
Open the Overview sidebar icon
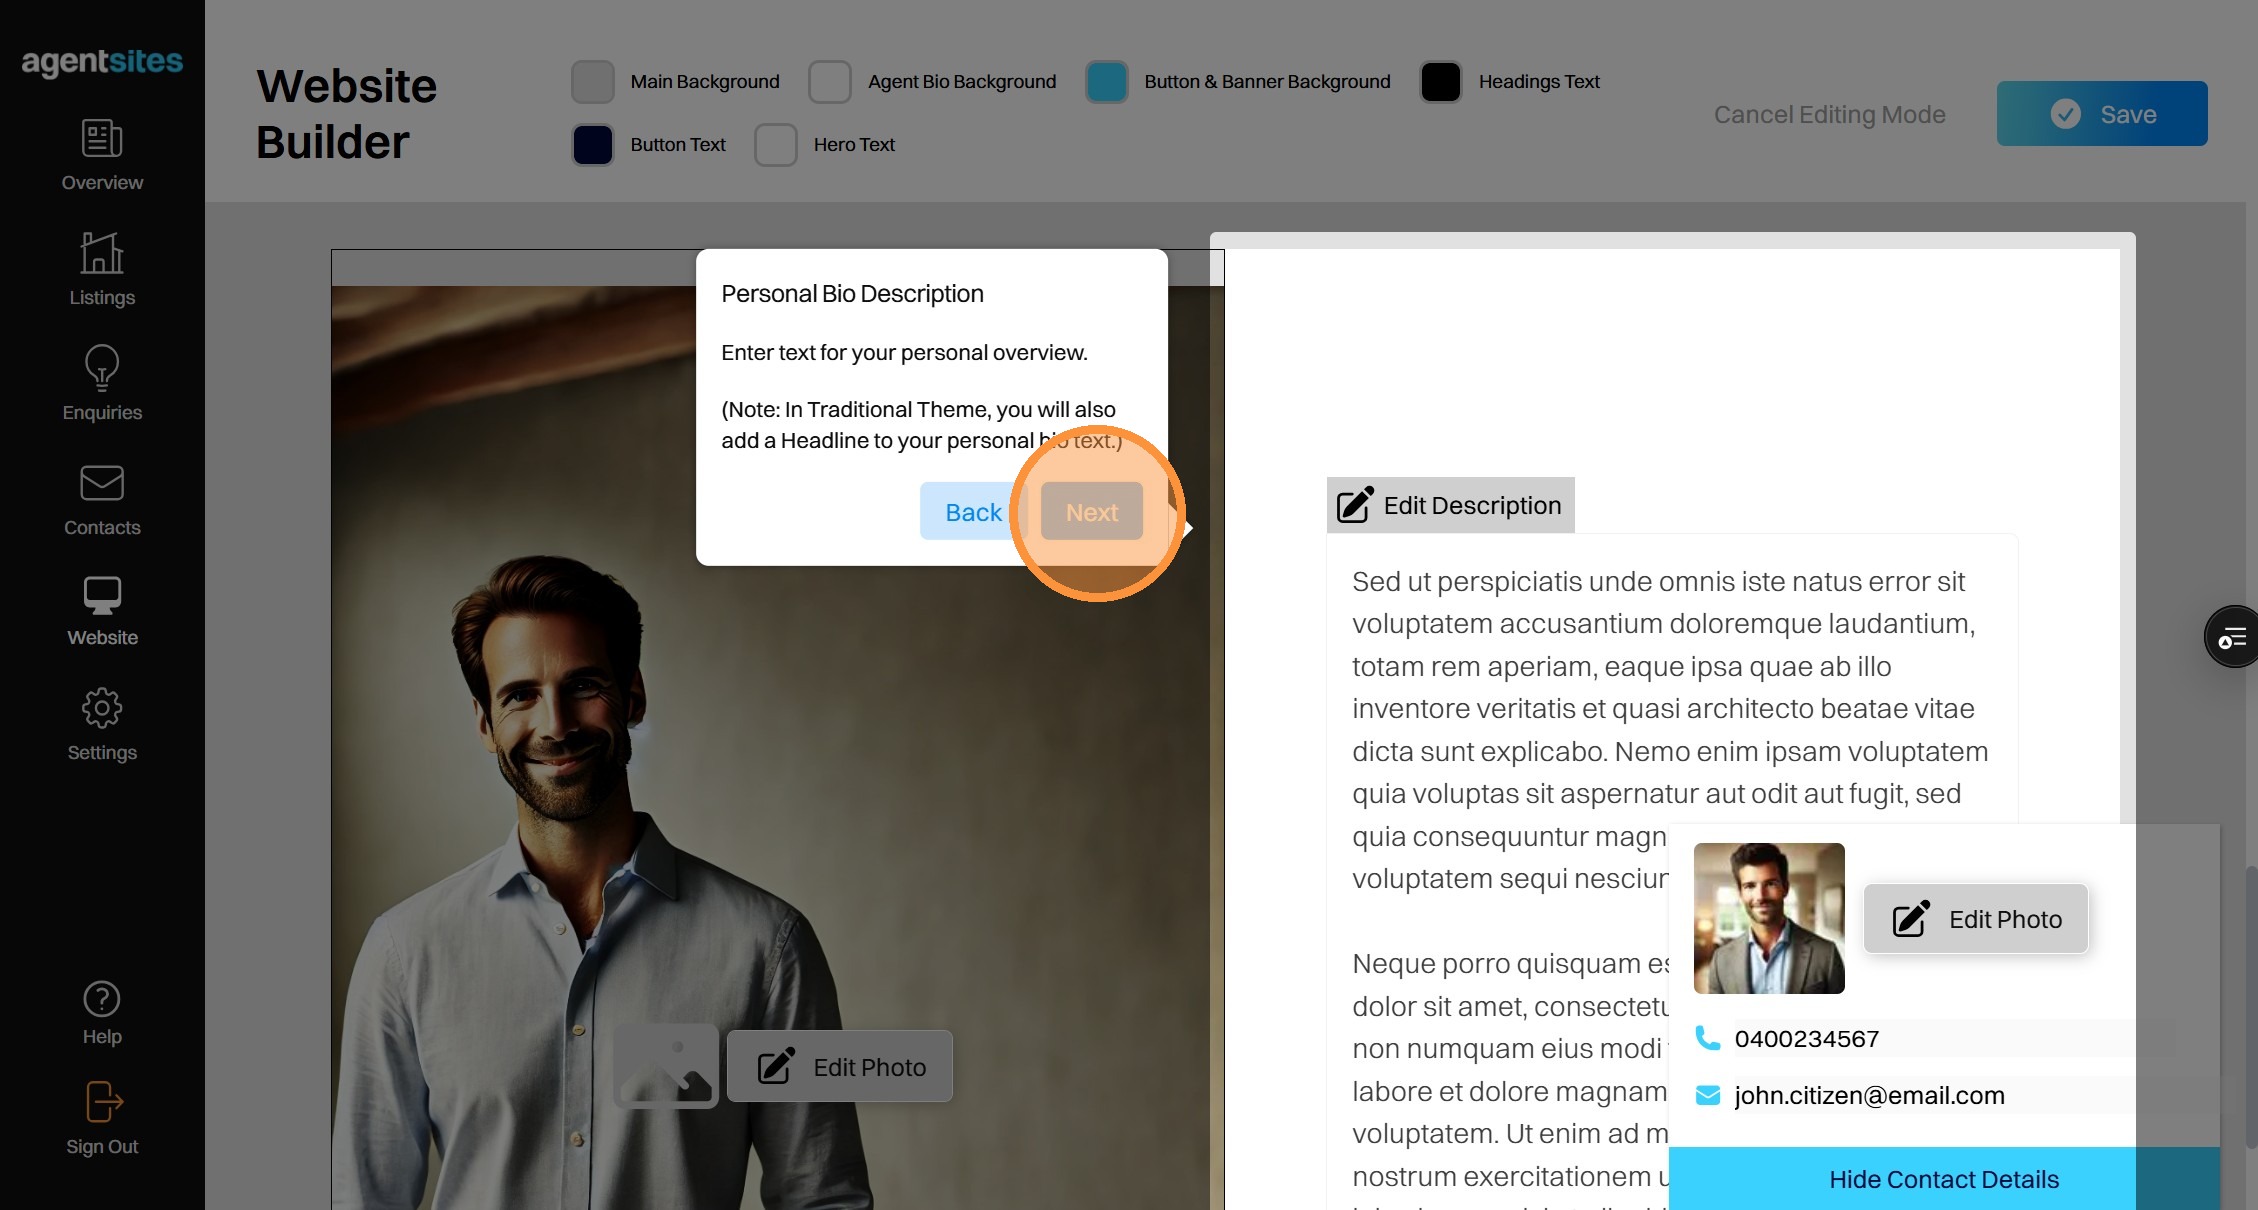[x=102, y=139]
